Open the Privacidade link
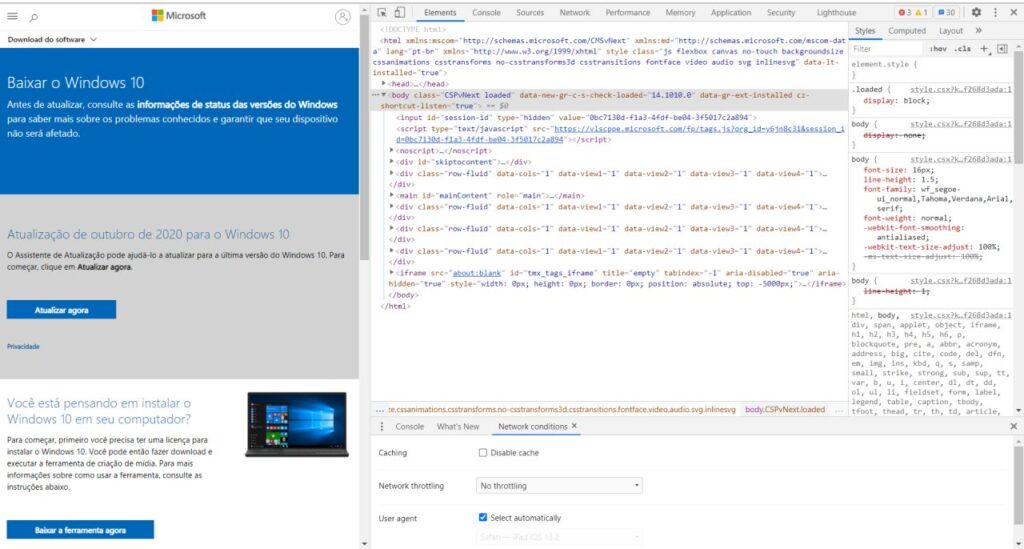Image resolution: width=1024 pixels, height=549 pixels. coord(24,347)
